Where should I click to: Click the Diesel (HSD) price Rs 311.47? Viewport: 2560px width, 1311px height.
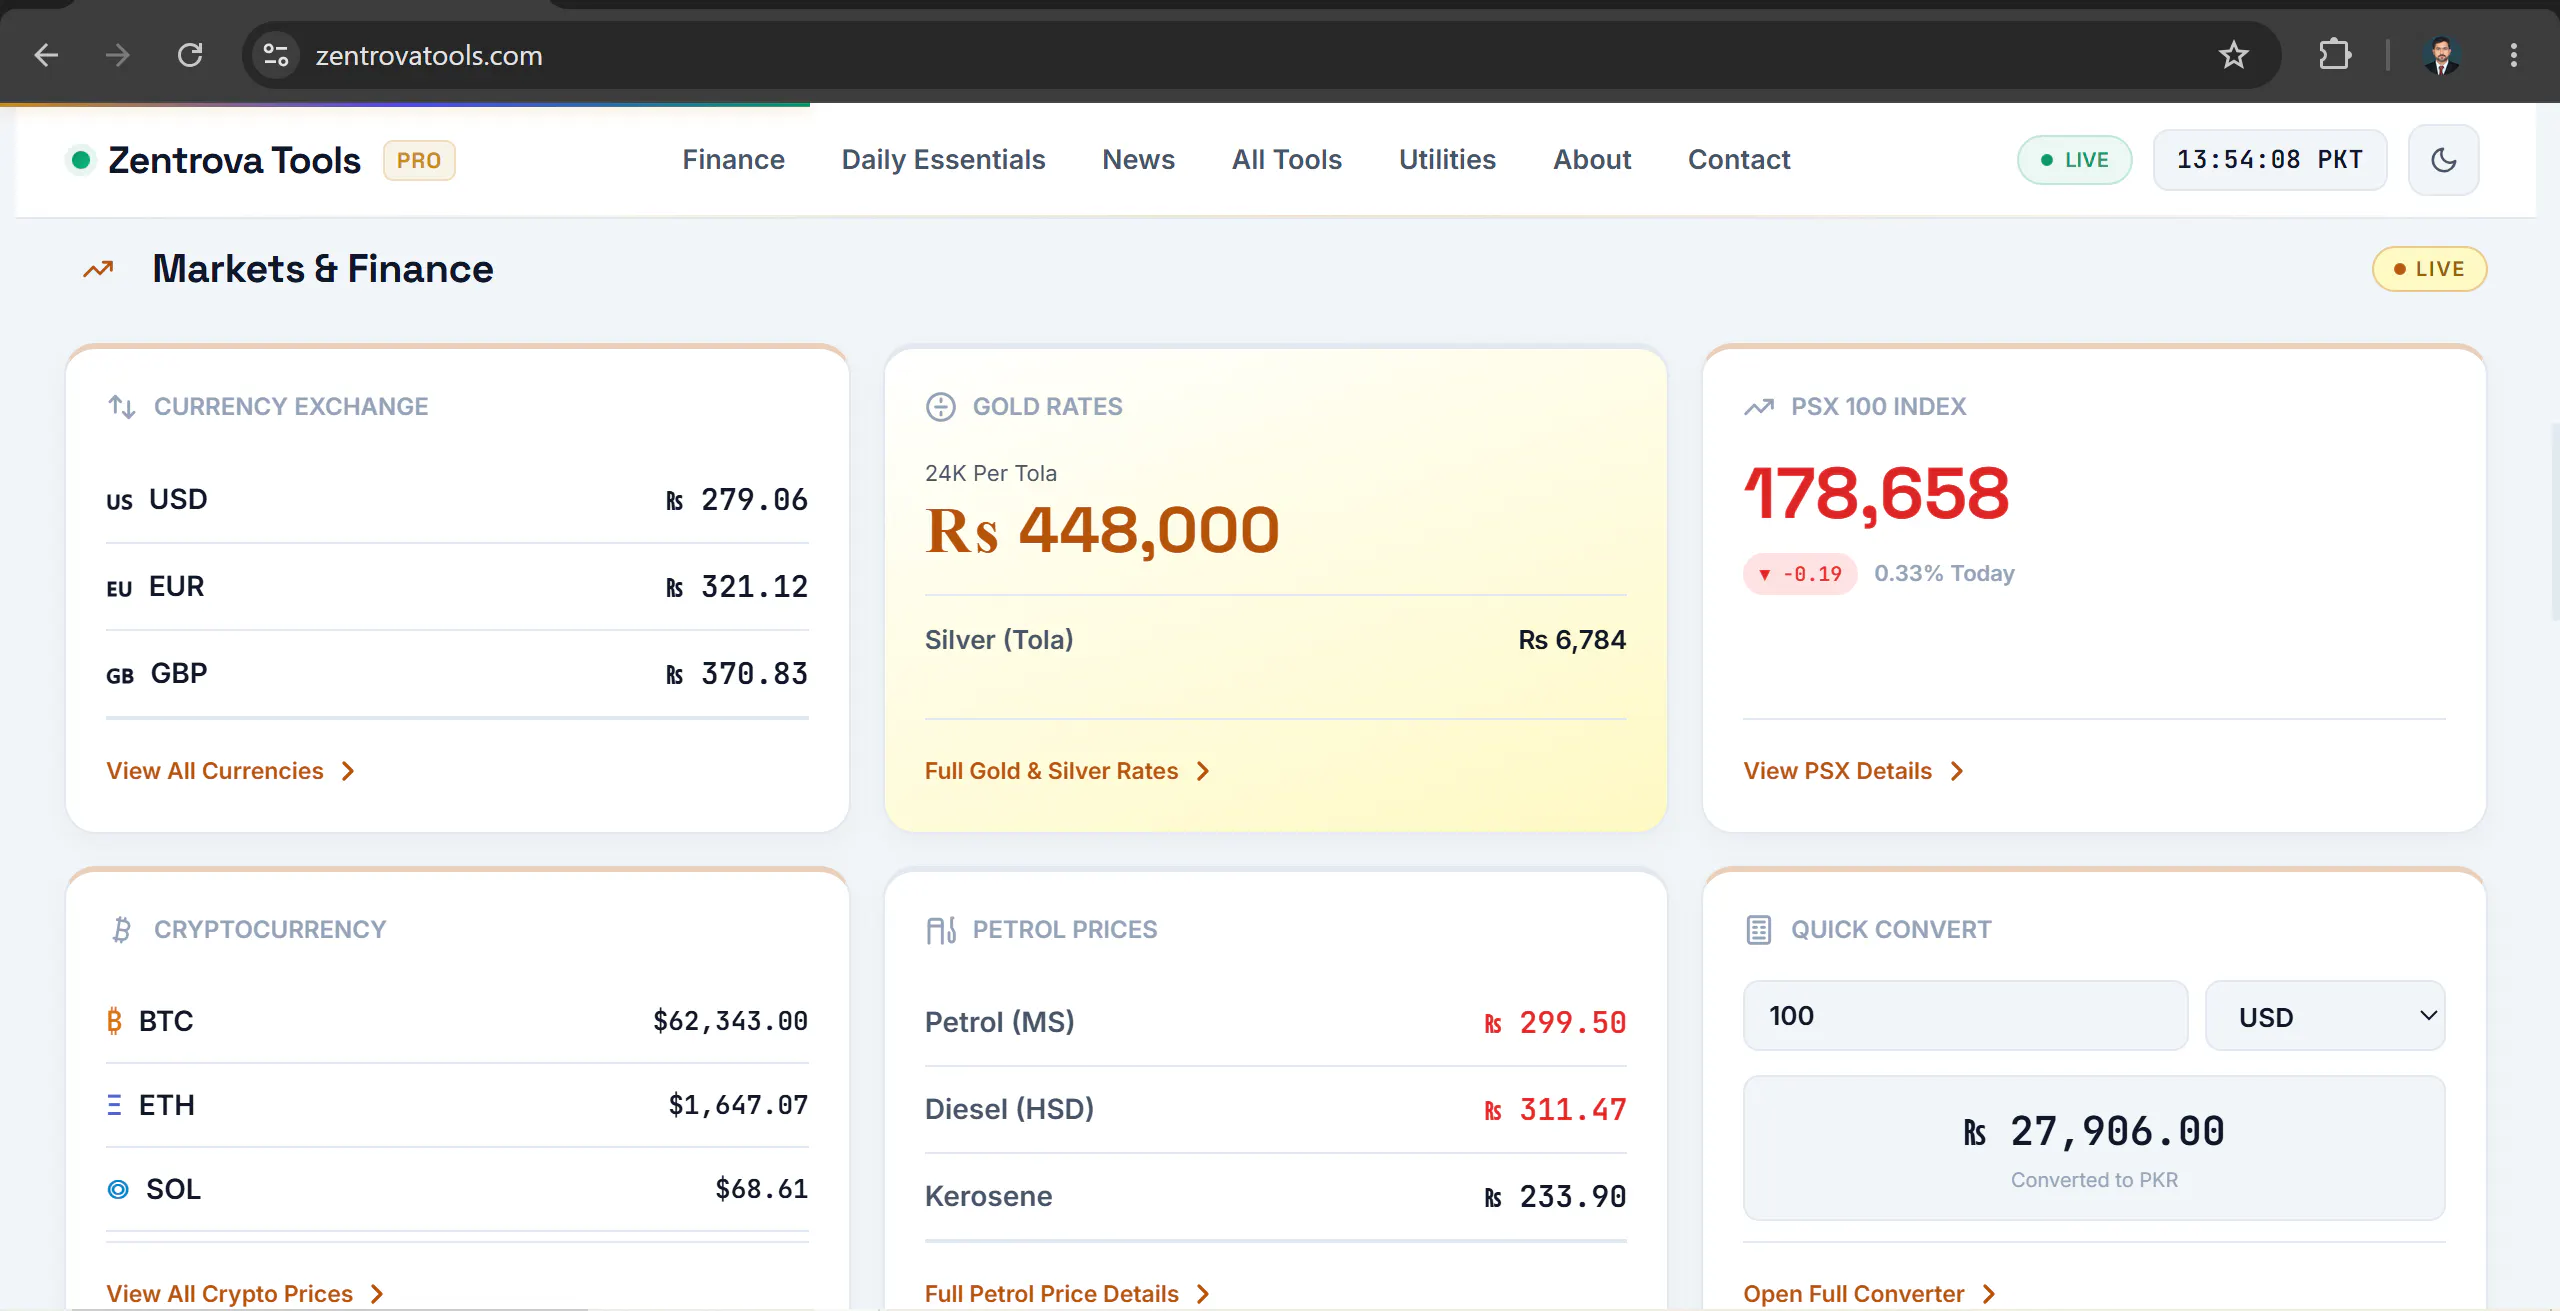click(x=1555, y=1110)
